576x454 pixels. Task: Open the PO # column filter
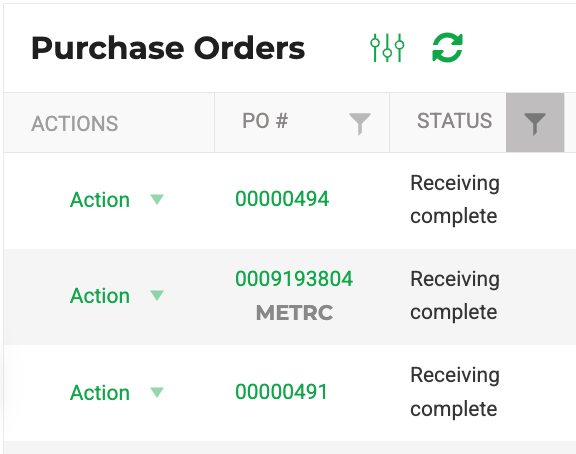(360, 124)
